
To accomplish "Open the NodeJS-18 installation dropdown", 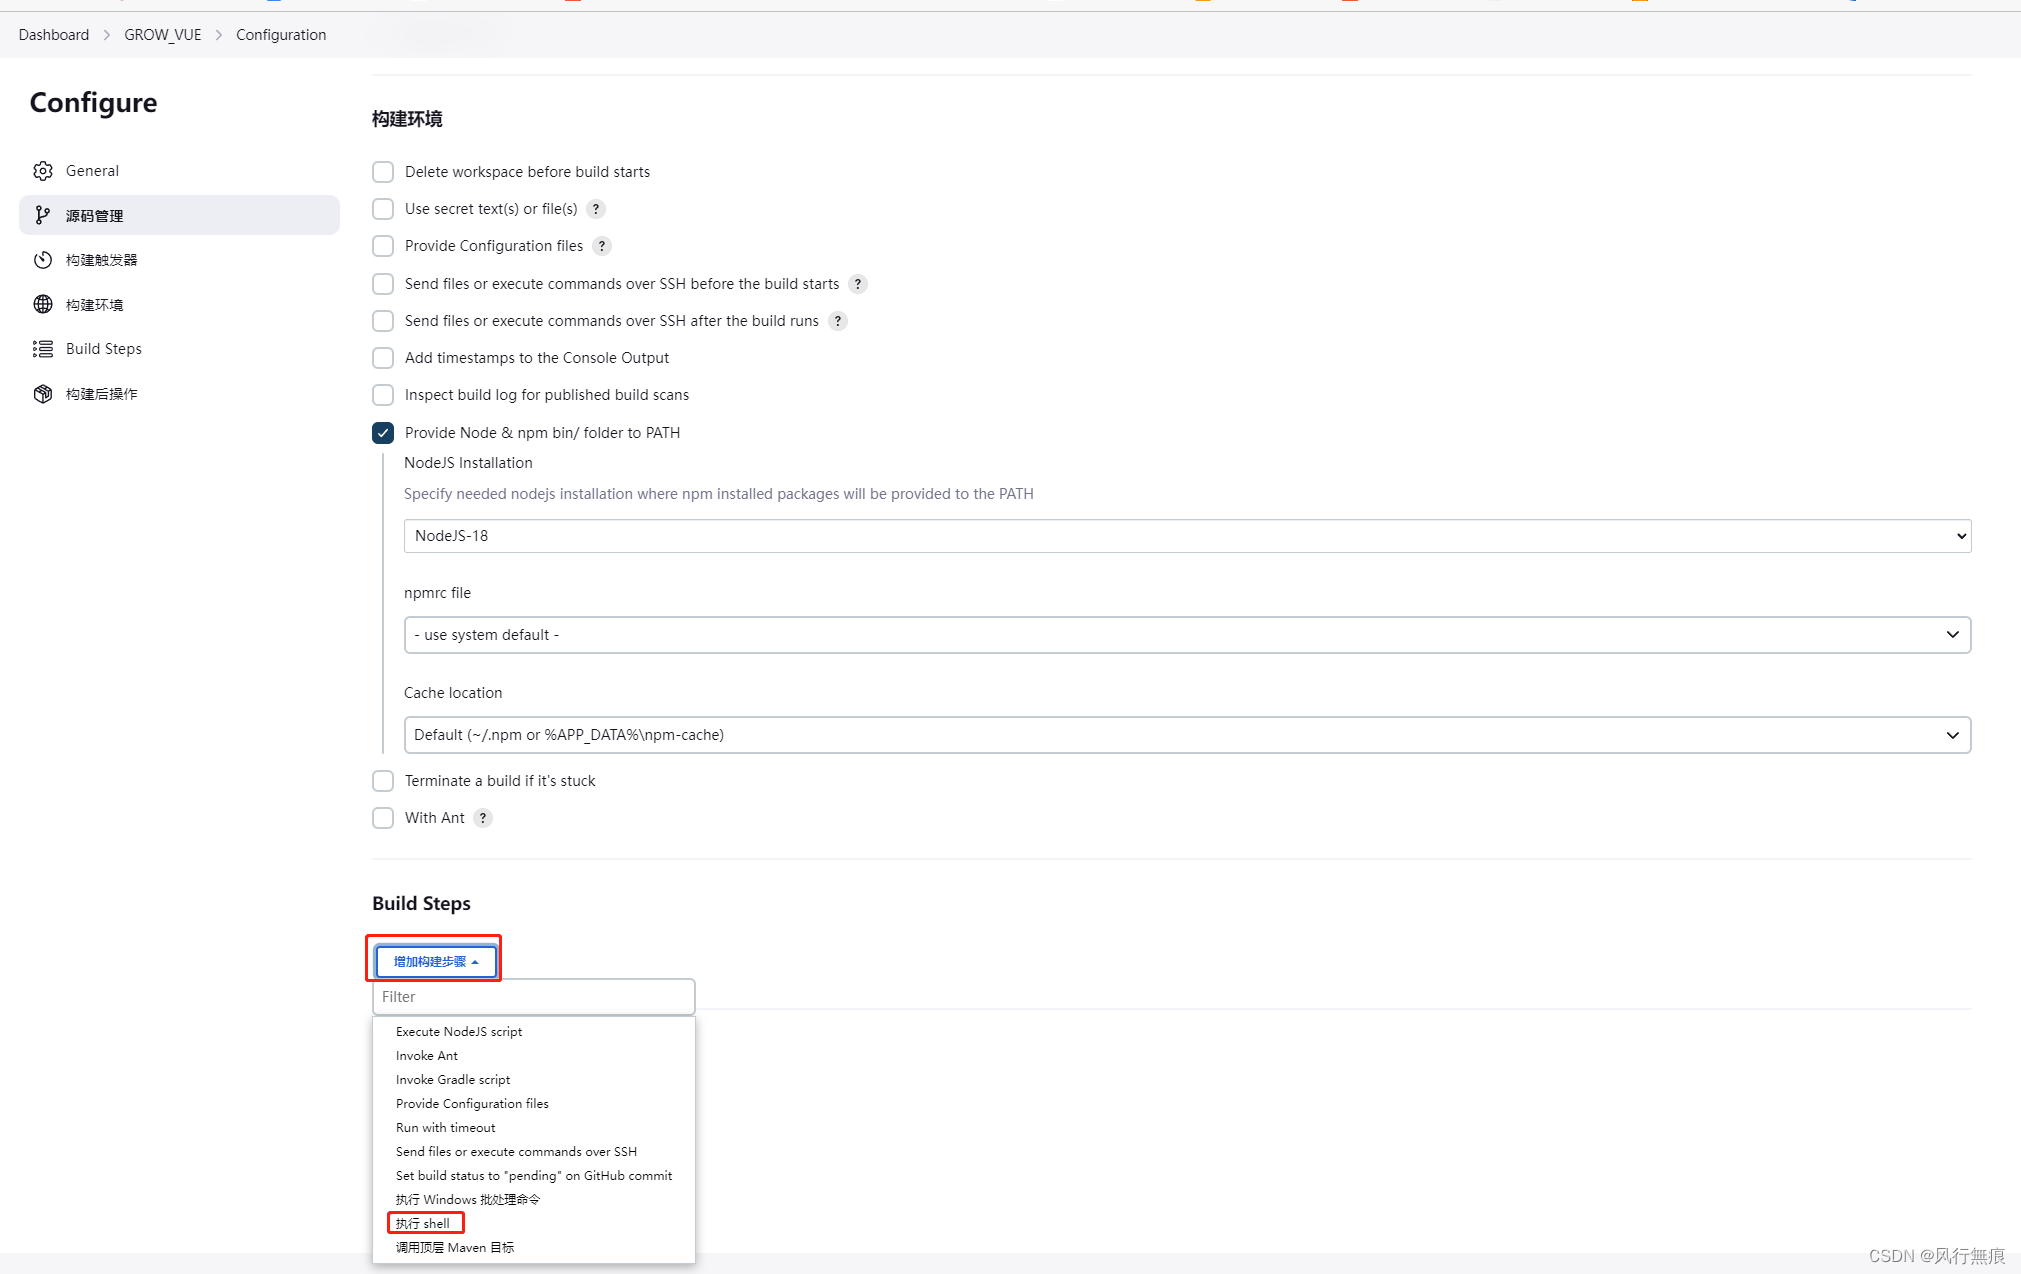I will 1187,536.
